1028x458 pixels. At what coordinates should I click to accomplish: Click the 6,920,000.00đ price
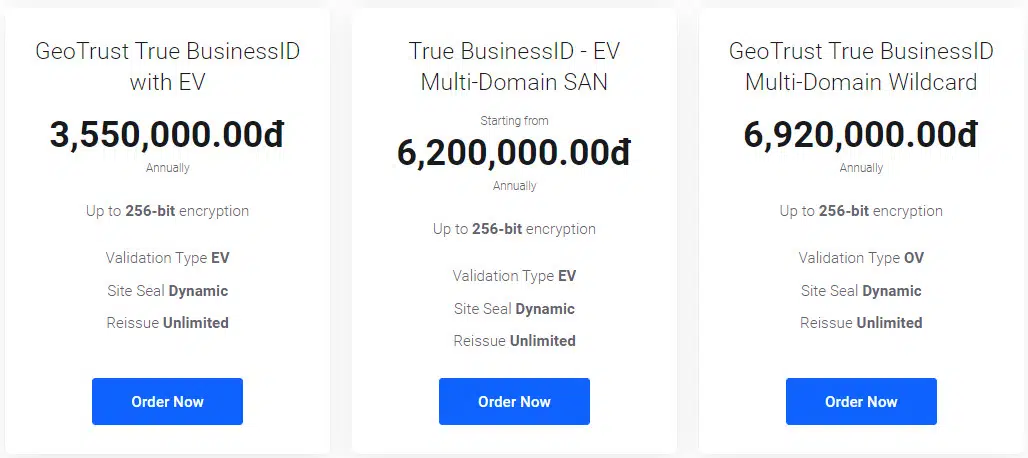pos(861,134)
